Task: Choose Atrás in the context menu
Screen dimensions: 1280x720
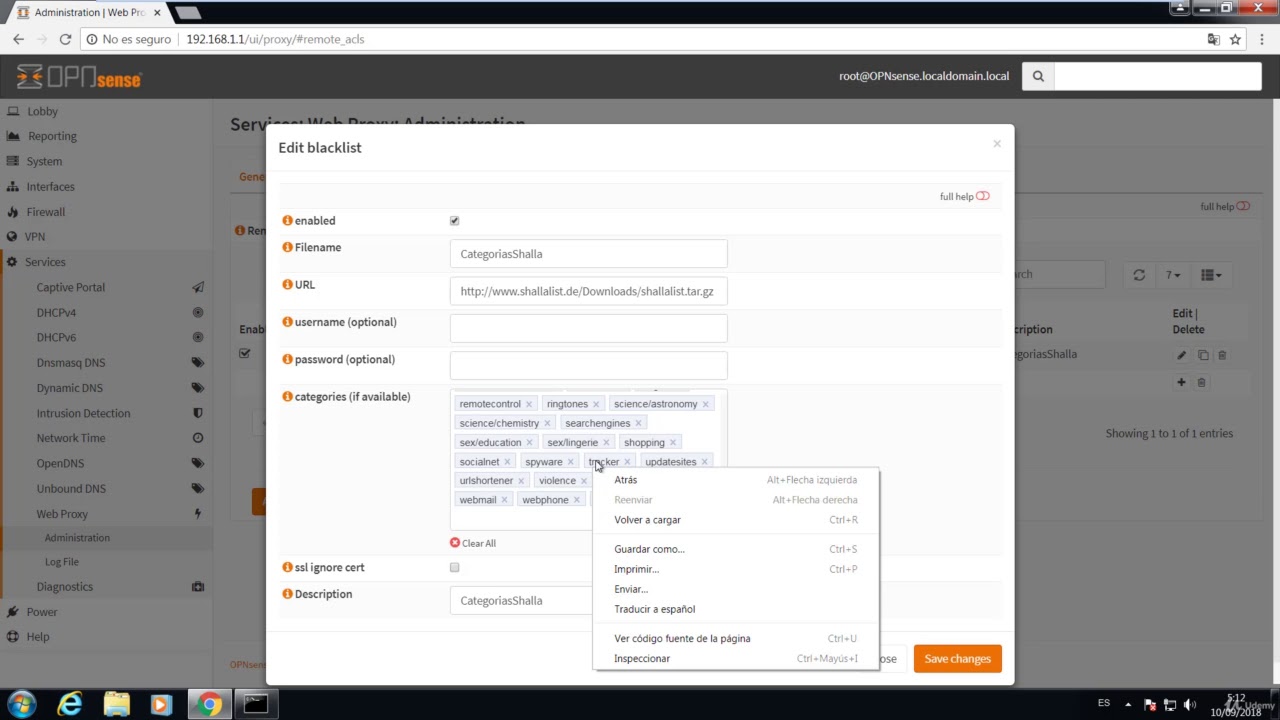Action: [x=736, y=480]
